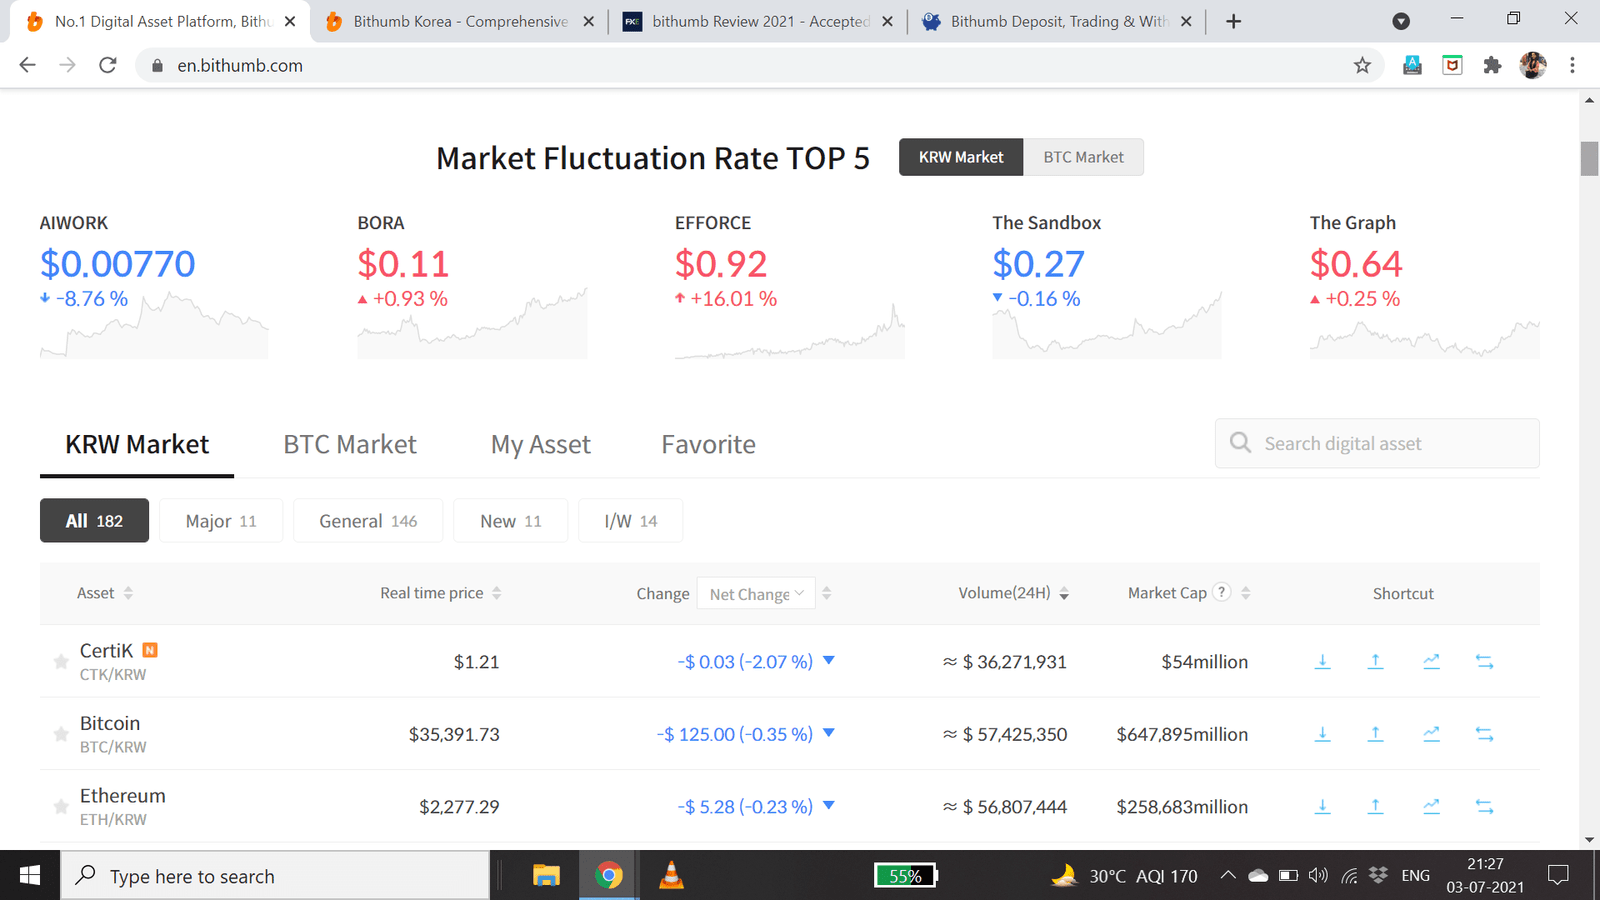Viewport: 1600px width, 900px height.
Task: Open the AIWORK price card
Action: tap(154, 285)
